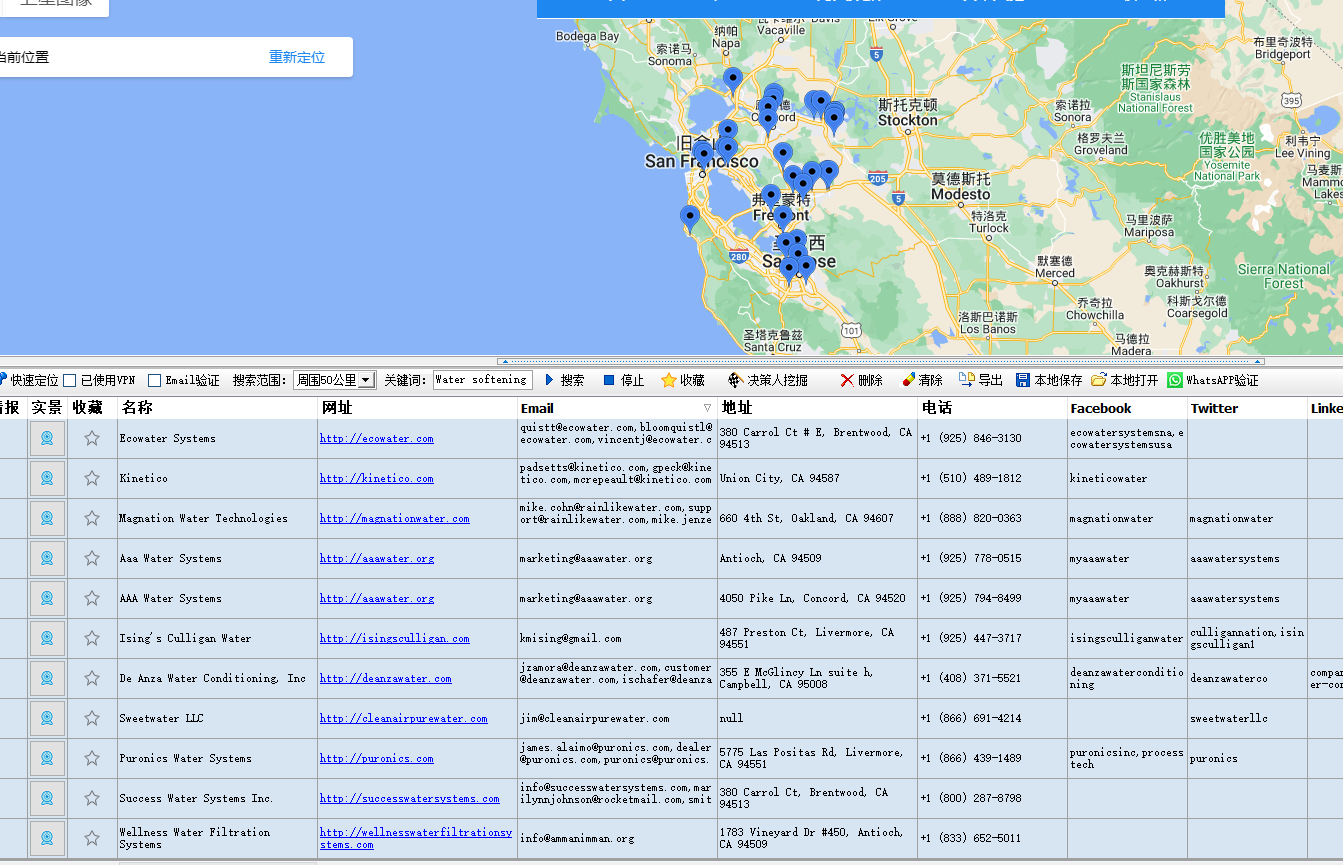This screenshot has width=1343, height=865.
Task: Star the Magnation Water Technologies row
Action: click(92, 518)
